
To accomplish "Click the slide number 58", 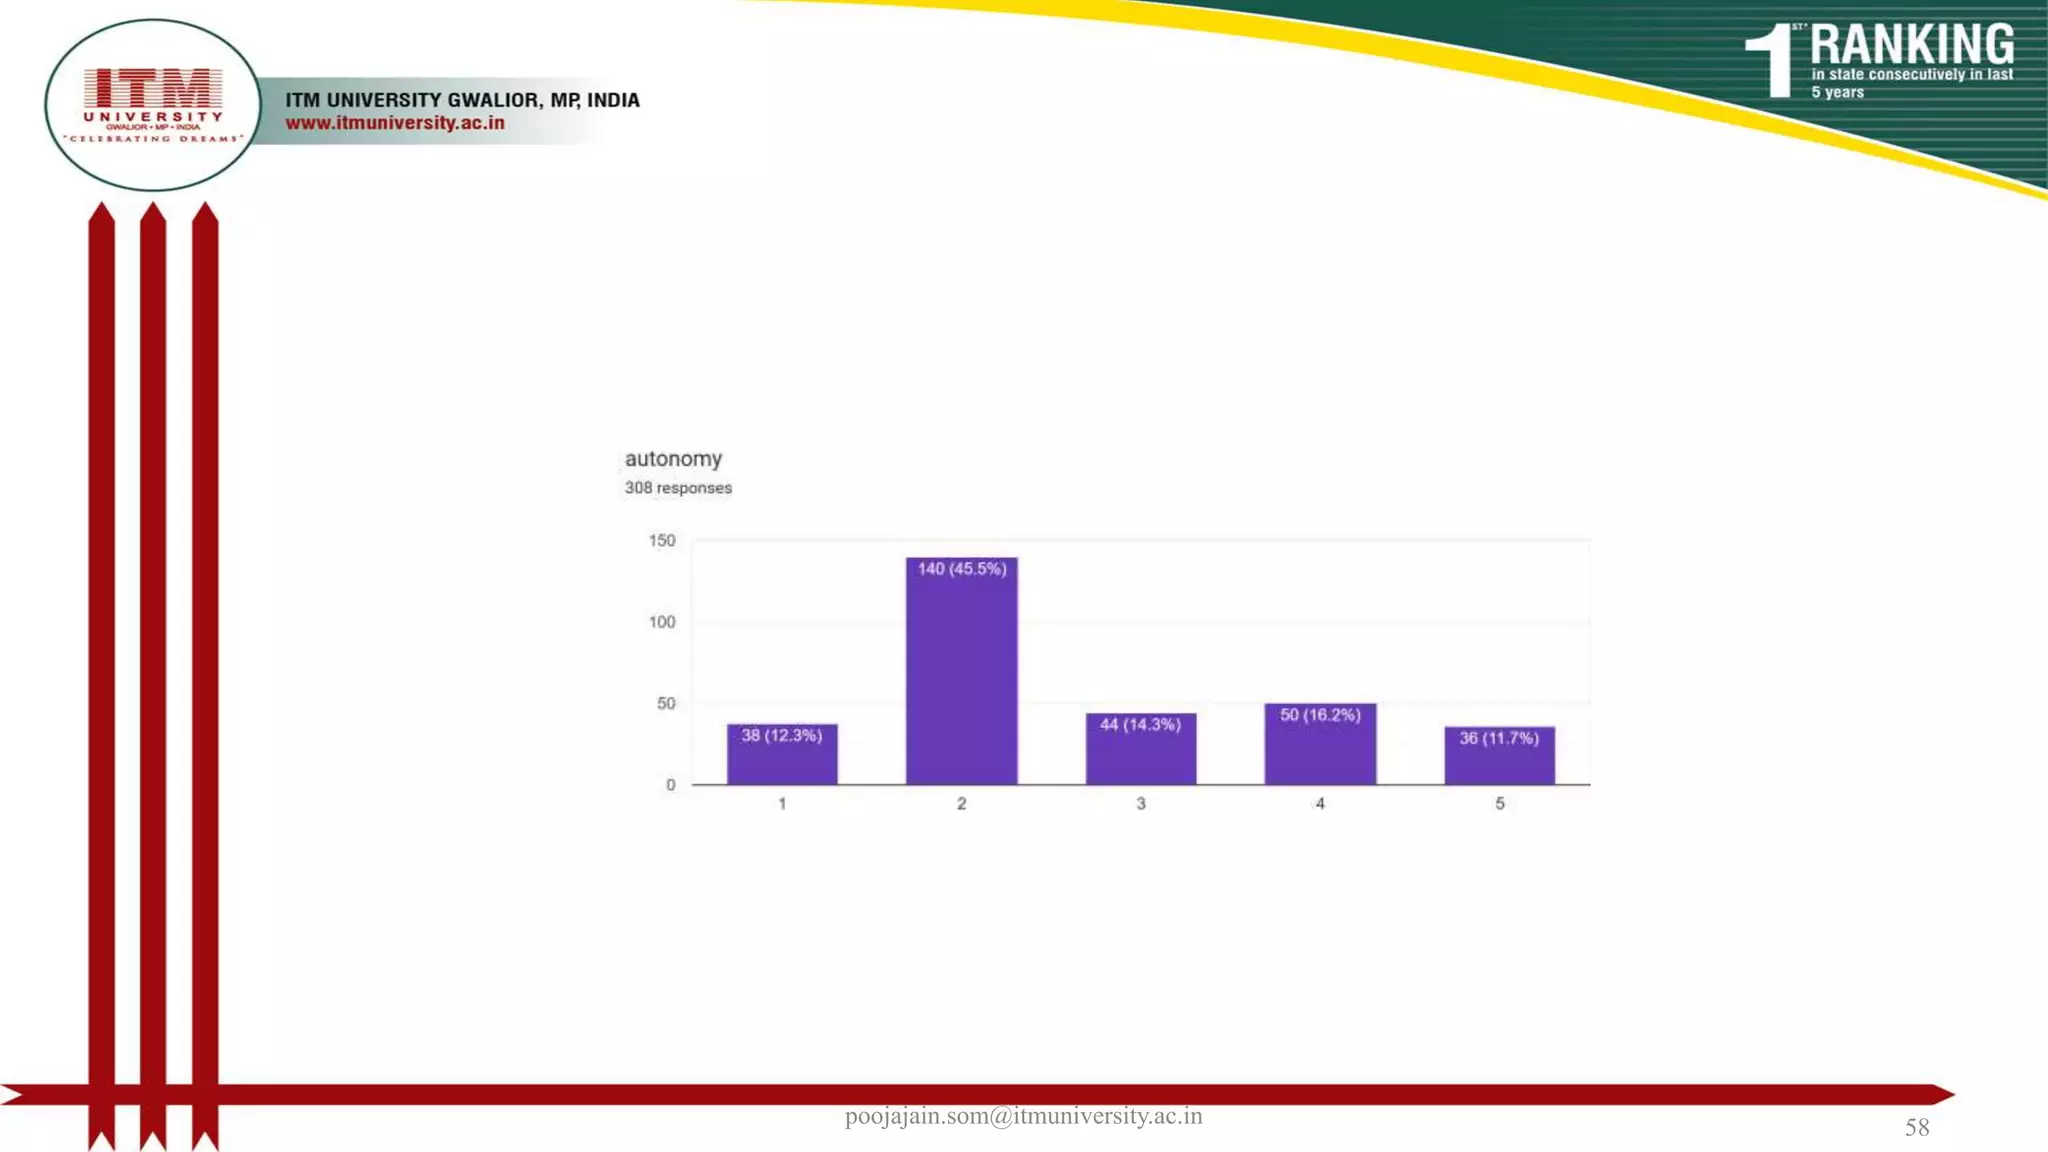I will tap(1916, 1128).
